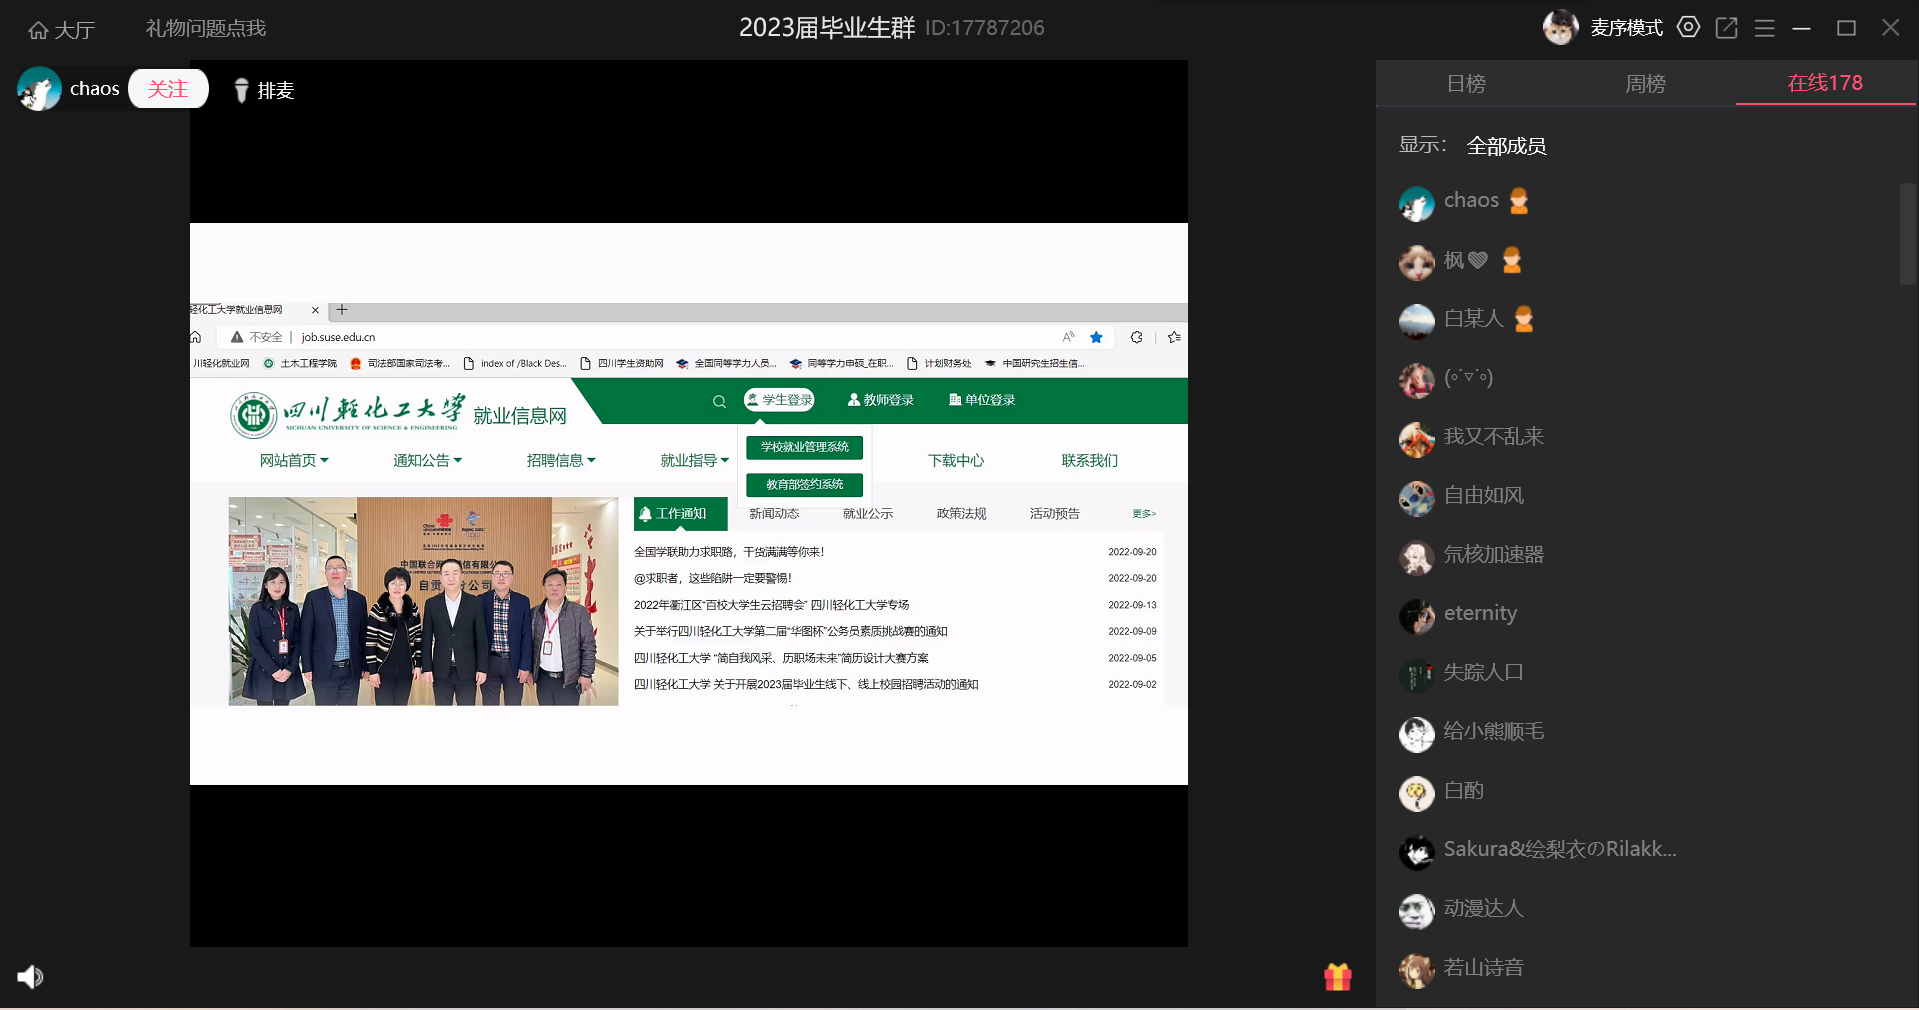Open 计划财务处 bookmark
The width and height of the screenshot is (1919, 1010).
click(939, 363)
